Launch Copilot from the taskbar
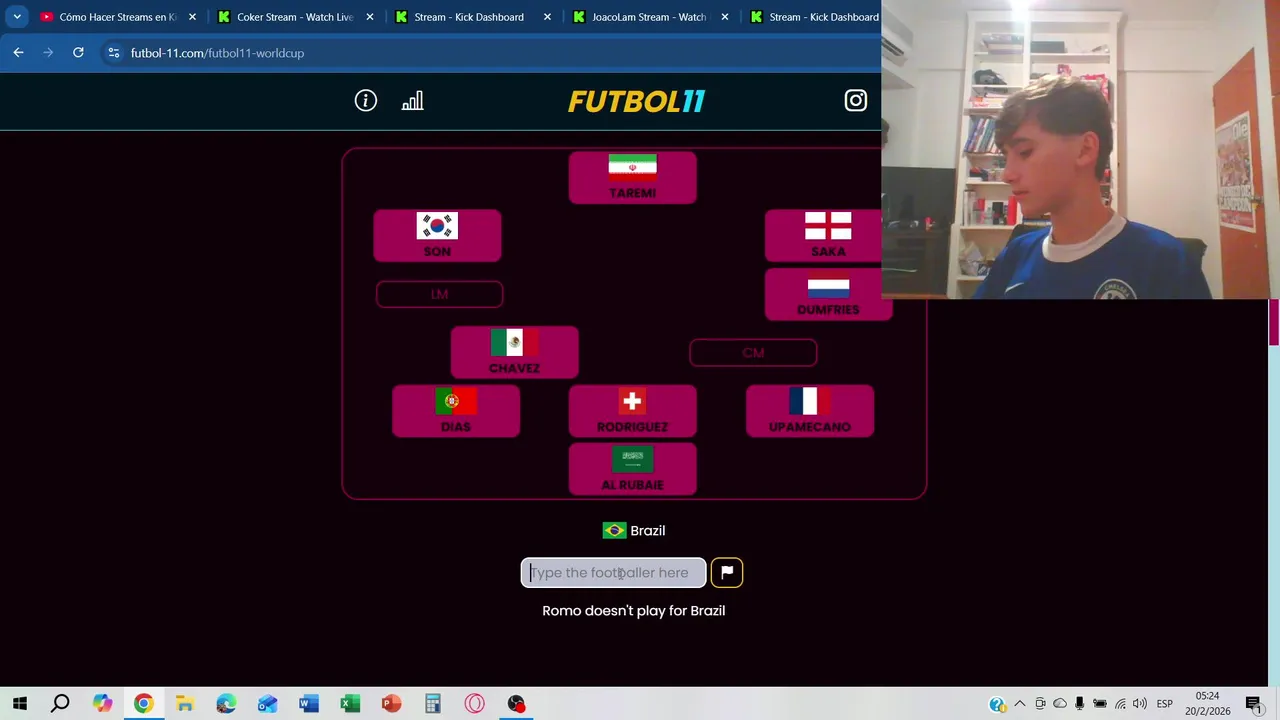The image size is (1280, 720). (x=102, y=704)
